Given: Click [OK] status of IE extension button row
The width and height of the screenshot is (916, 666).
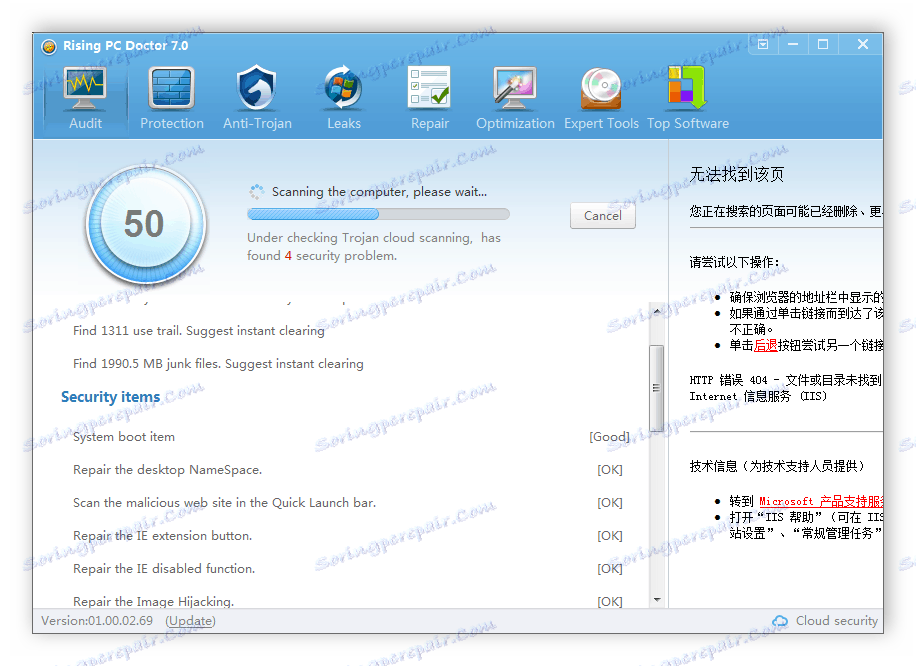Looking at the screenshot, I should pyautogui.click(x=610, y=536).
